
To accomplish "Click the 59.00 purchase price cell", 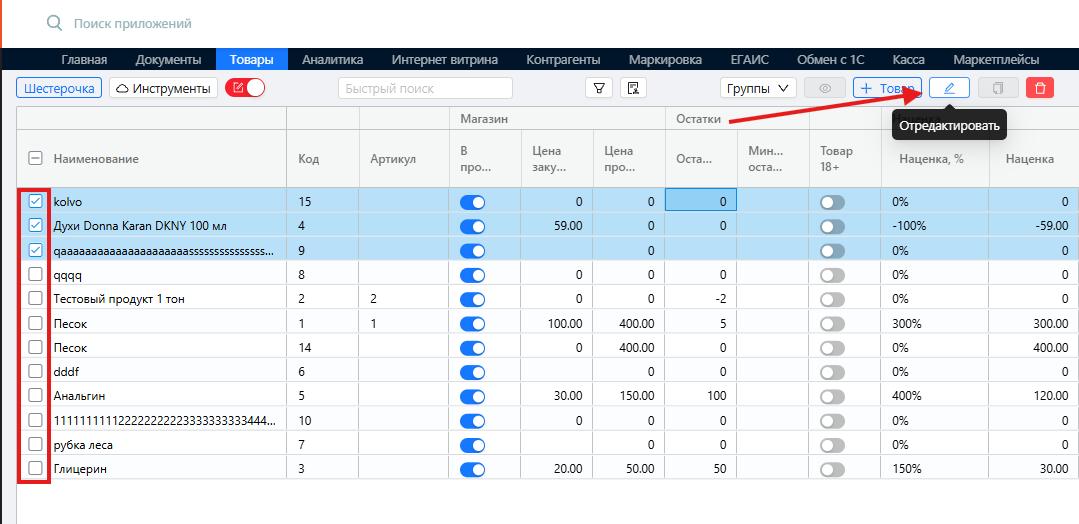I will (557, 226).
